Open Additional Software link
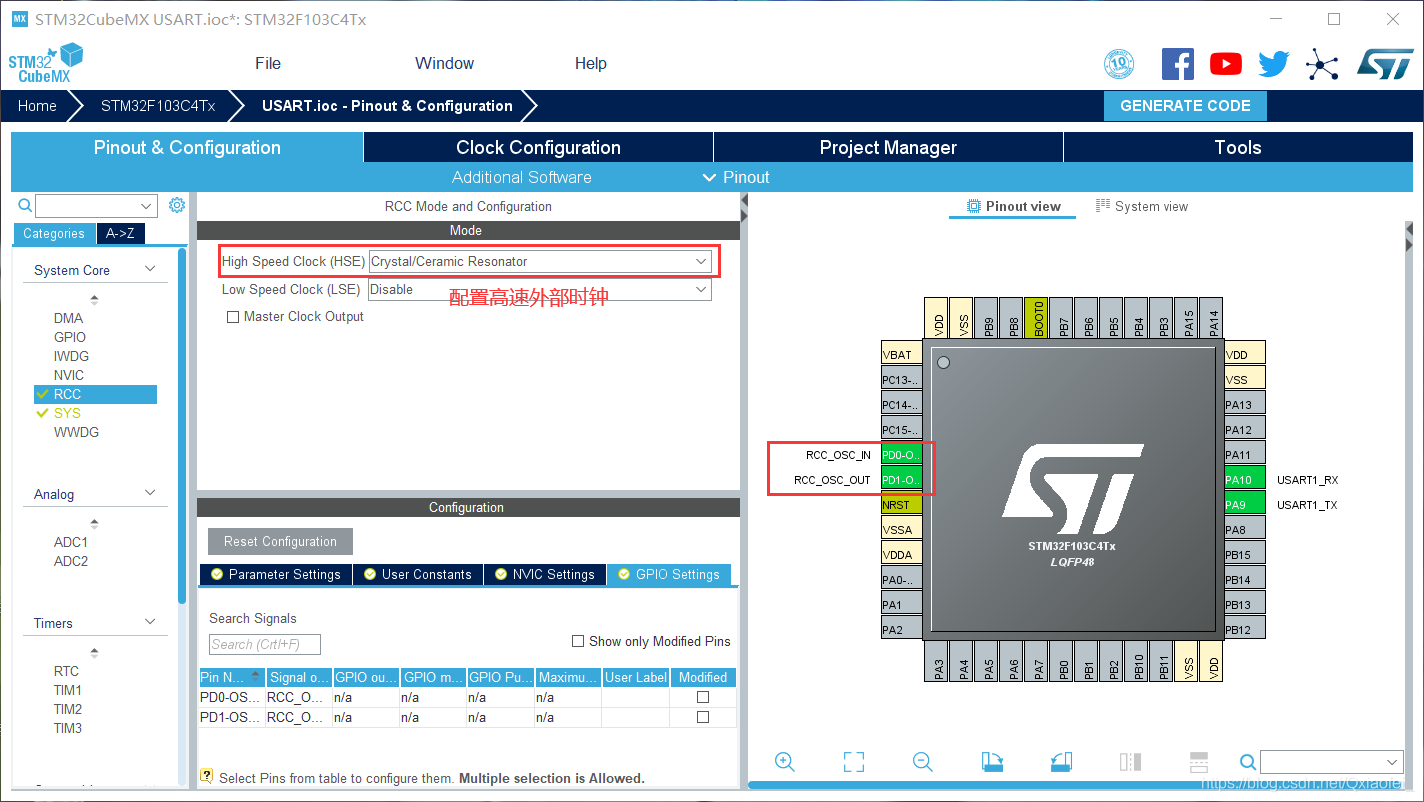This screenshot has width=1424, height=802. [x=522, y=177]
